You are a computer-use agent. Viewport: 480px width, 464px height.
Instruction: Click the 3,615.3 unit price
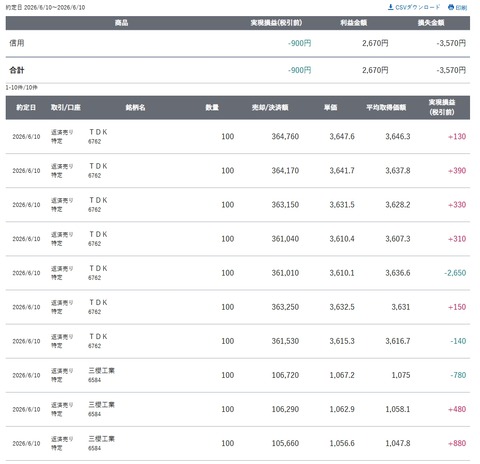342,341
